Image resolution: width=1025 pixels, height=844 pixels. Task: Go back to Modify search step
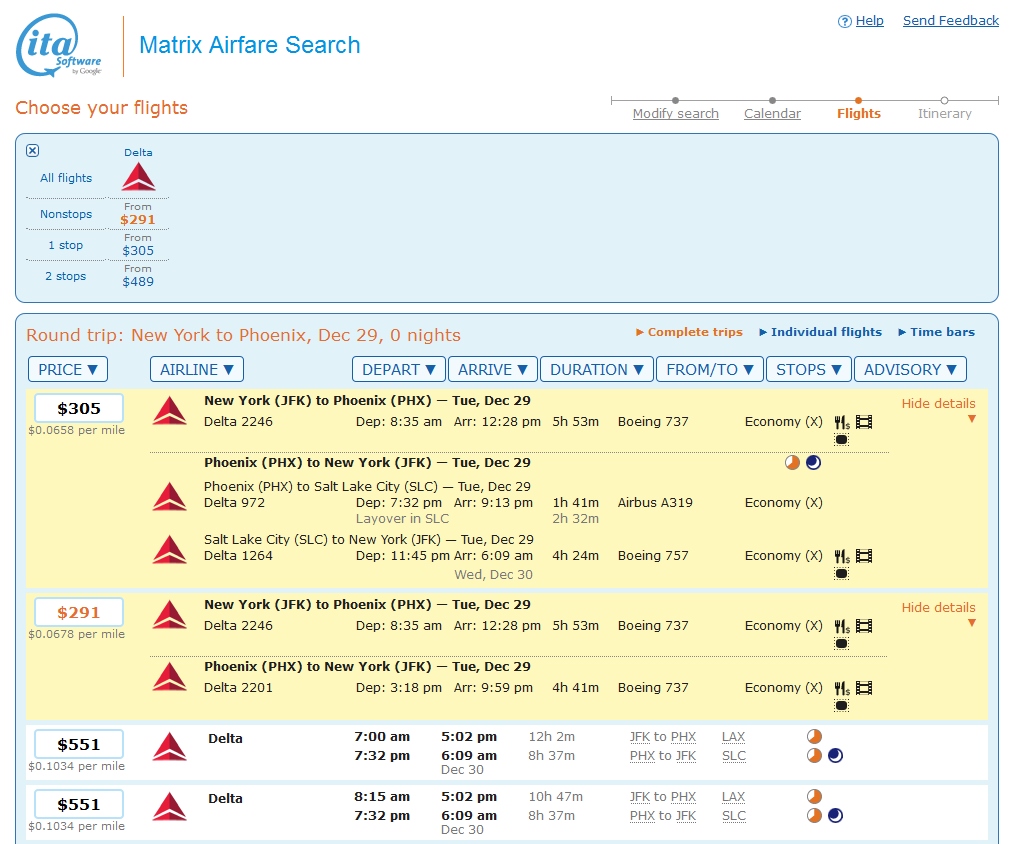[x=676, y=113]
